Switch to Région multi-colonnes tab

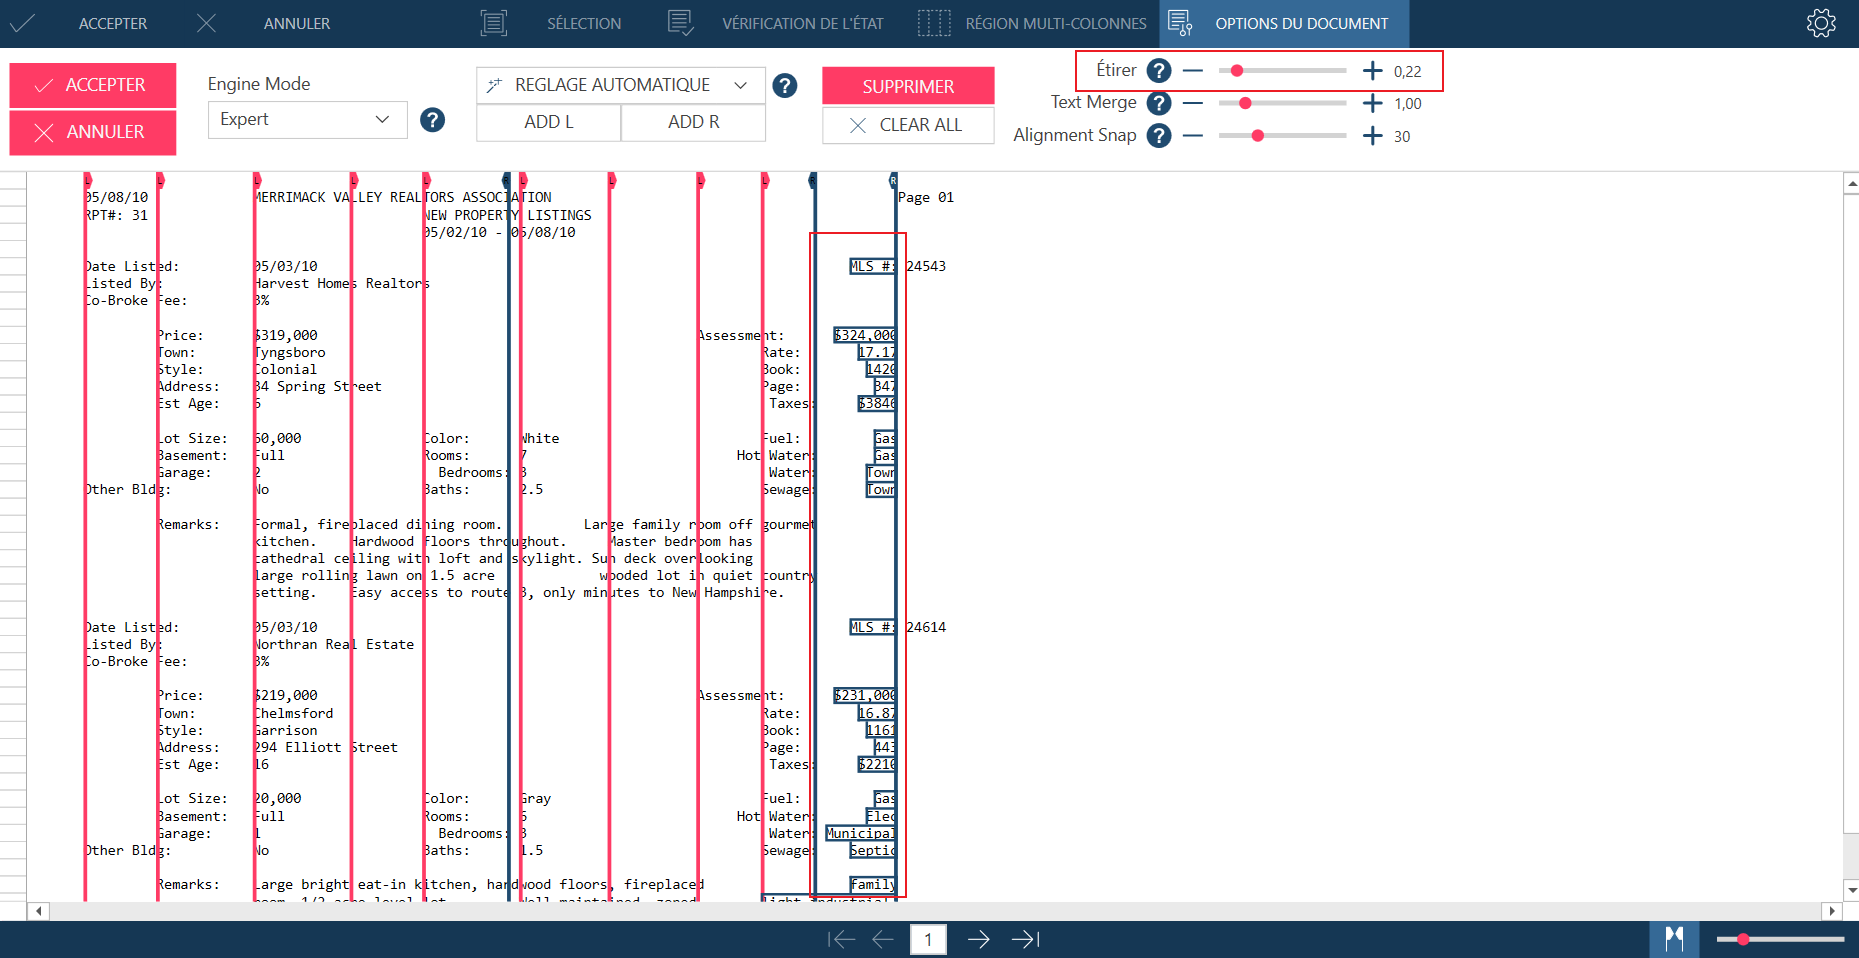(1056, 24)
